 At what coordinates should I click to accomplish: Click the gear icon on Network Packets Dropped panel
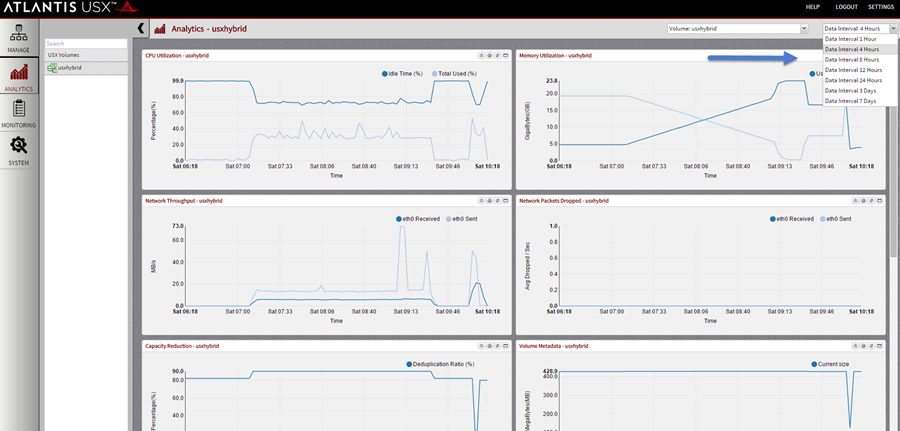click(x=863, y=201)
